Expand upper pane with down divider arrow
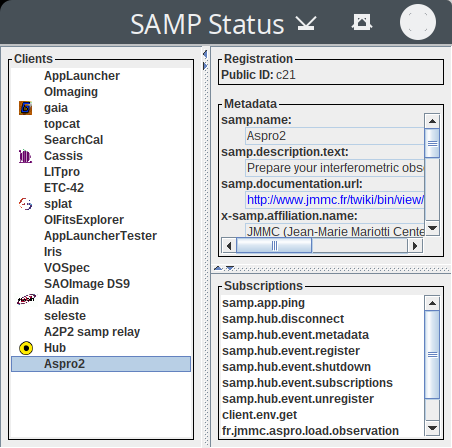Image resolution: width=452 pixels, height=448 pixels. coord(230,268)
